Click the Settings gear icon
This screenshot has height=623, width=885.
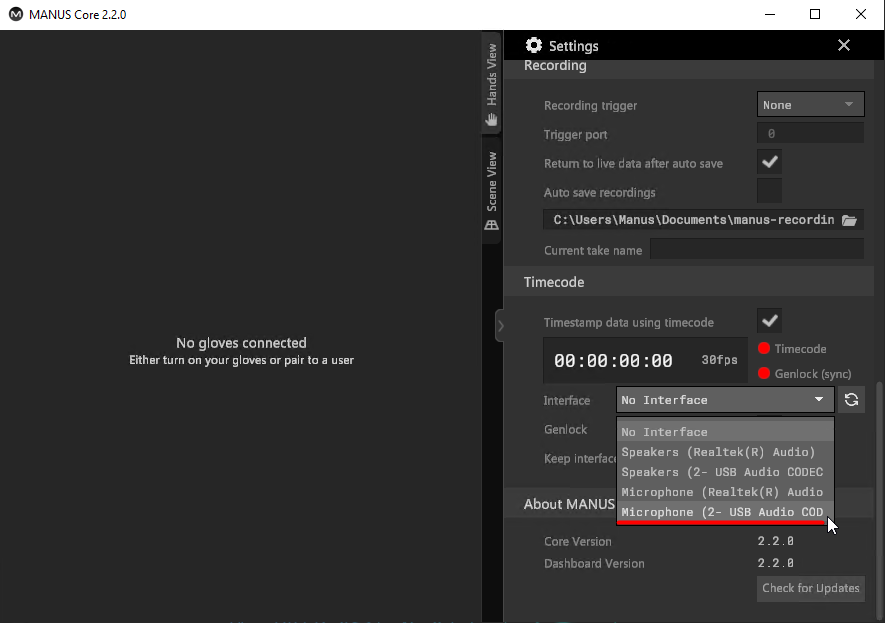(533, 45)
